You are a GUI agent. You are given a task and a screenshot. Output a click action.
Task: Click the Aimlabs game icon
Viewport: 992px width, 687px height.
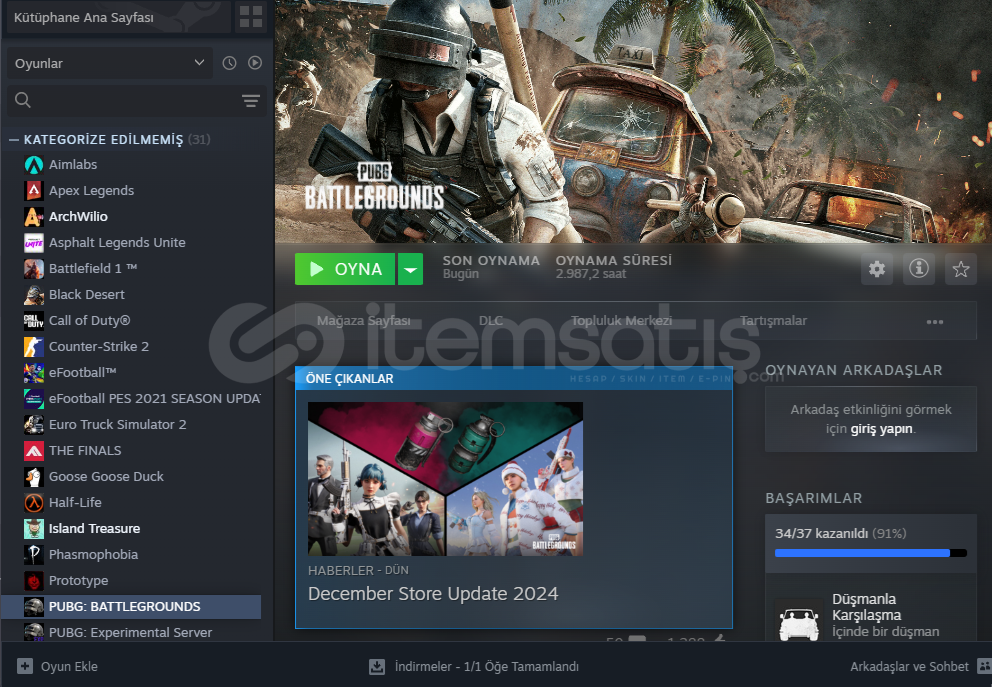tap(34, 164)
